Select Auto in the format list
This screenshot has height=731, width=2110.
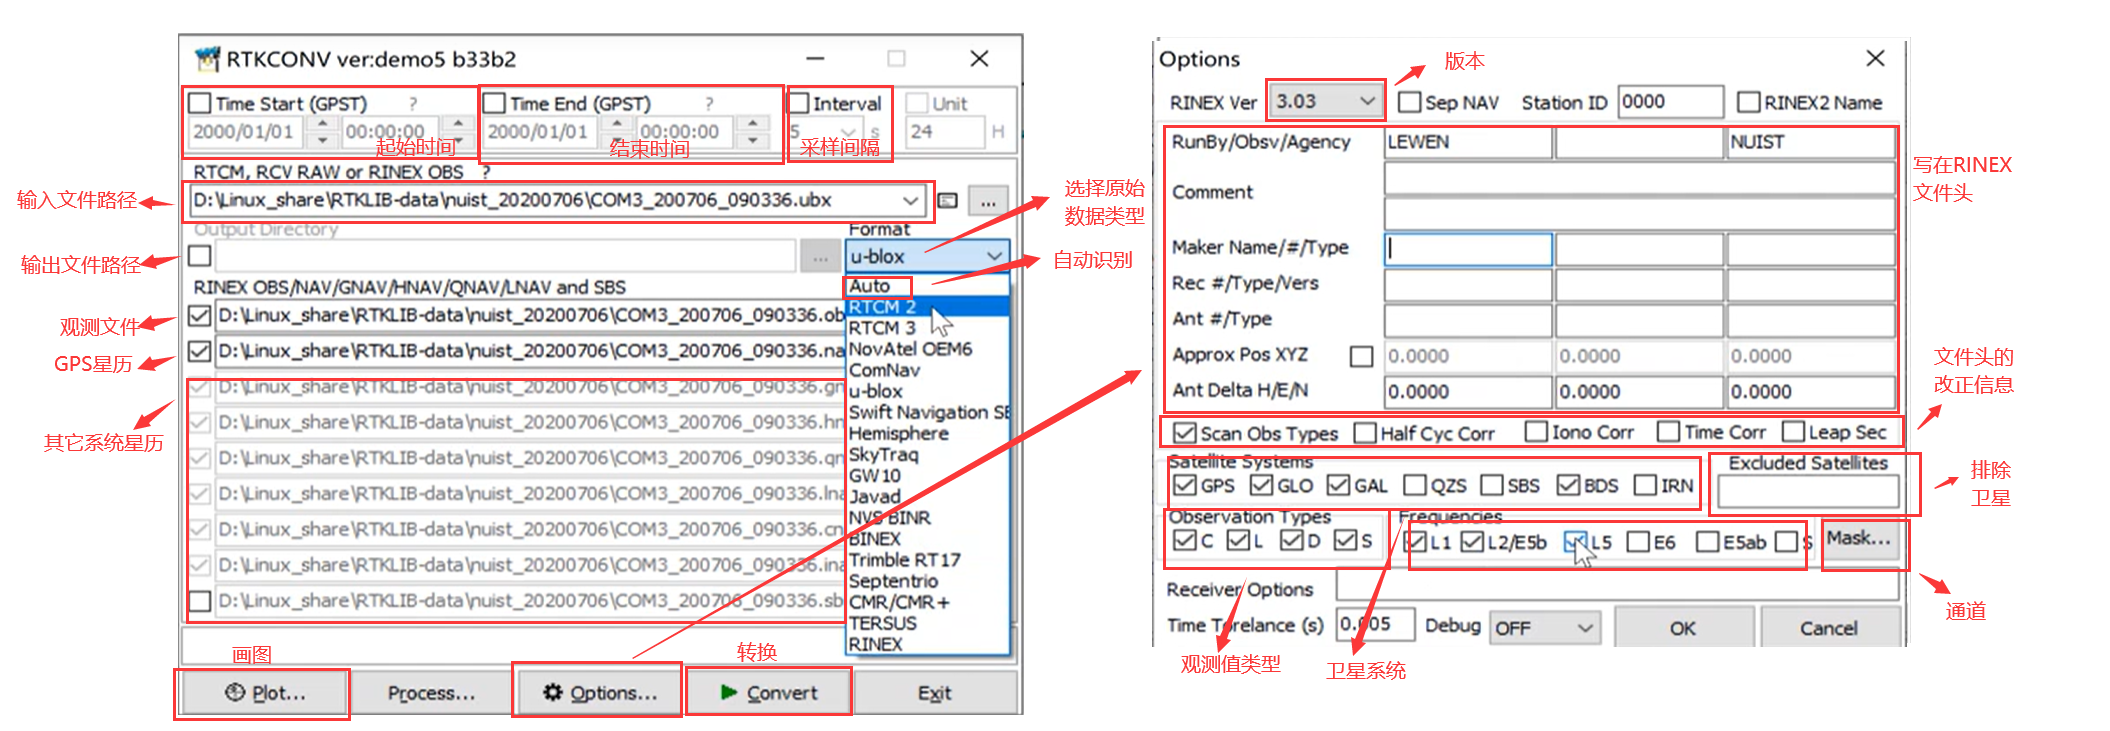[869, 286]
